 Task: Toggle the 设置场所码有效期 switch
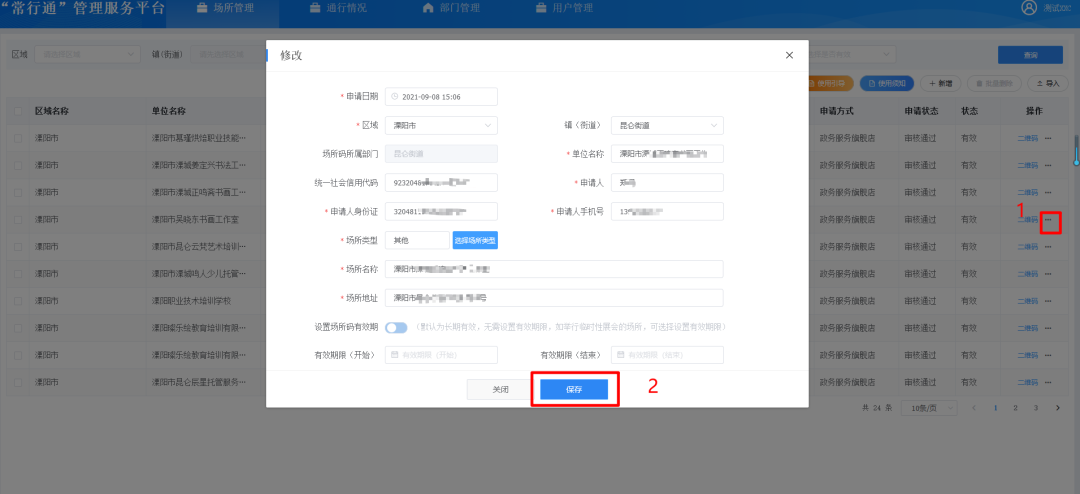coord(396,327)
